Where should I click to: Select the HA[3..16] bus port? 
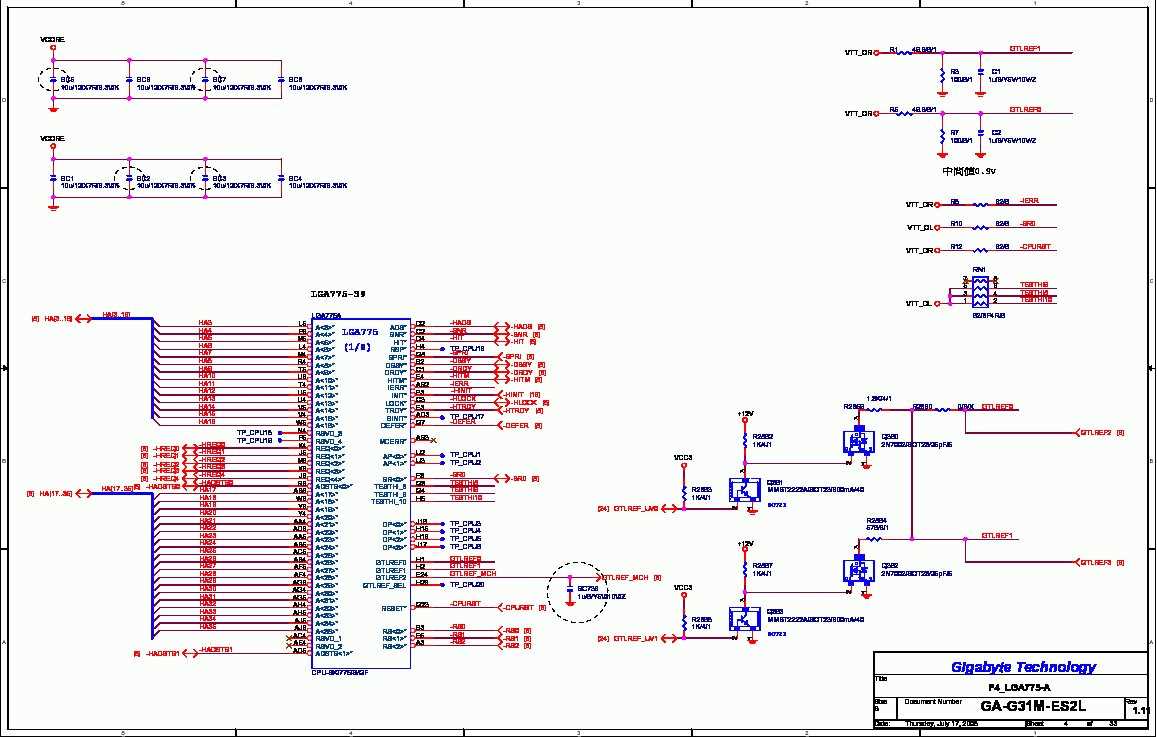pos(61,318)
